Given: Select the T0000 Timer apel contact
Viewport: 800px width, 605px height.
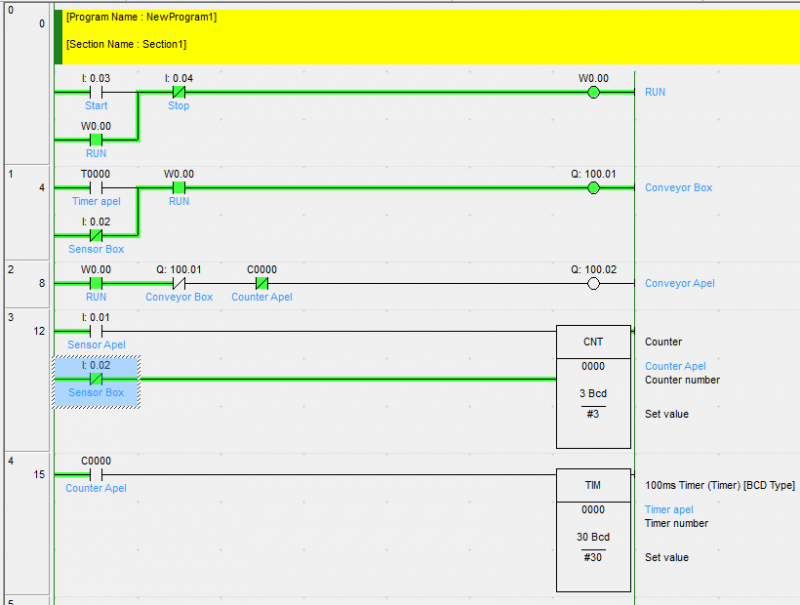Looking at the screenshot, I should (x=96, y=188).
